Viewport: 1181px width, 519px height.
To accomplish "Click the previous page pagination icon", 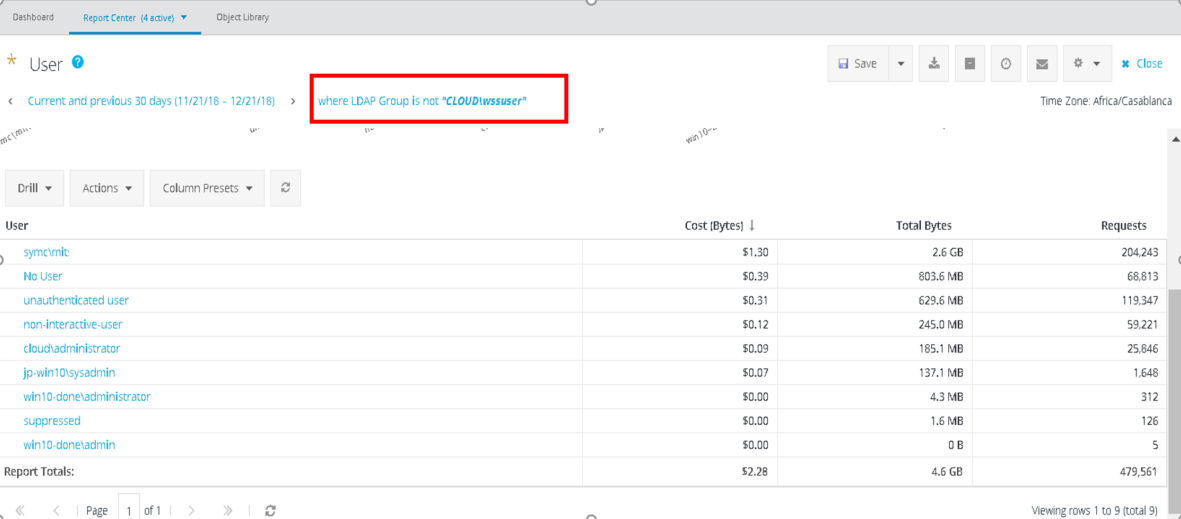I will point(56,510).
